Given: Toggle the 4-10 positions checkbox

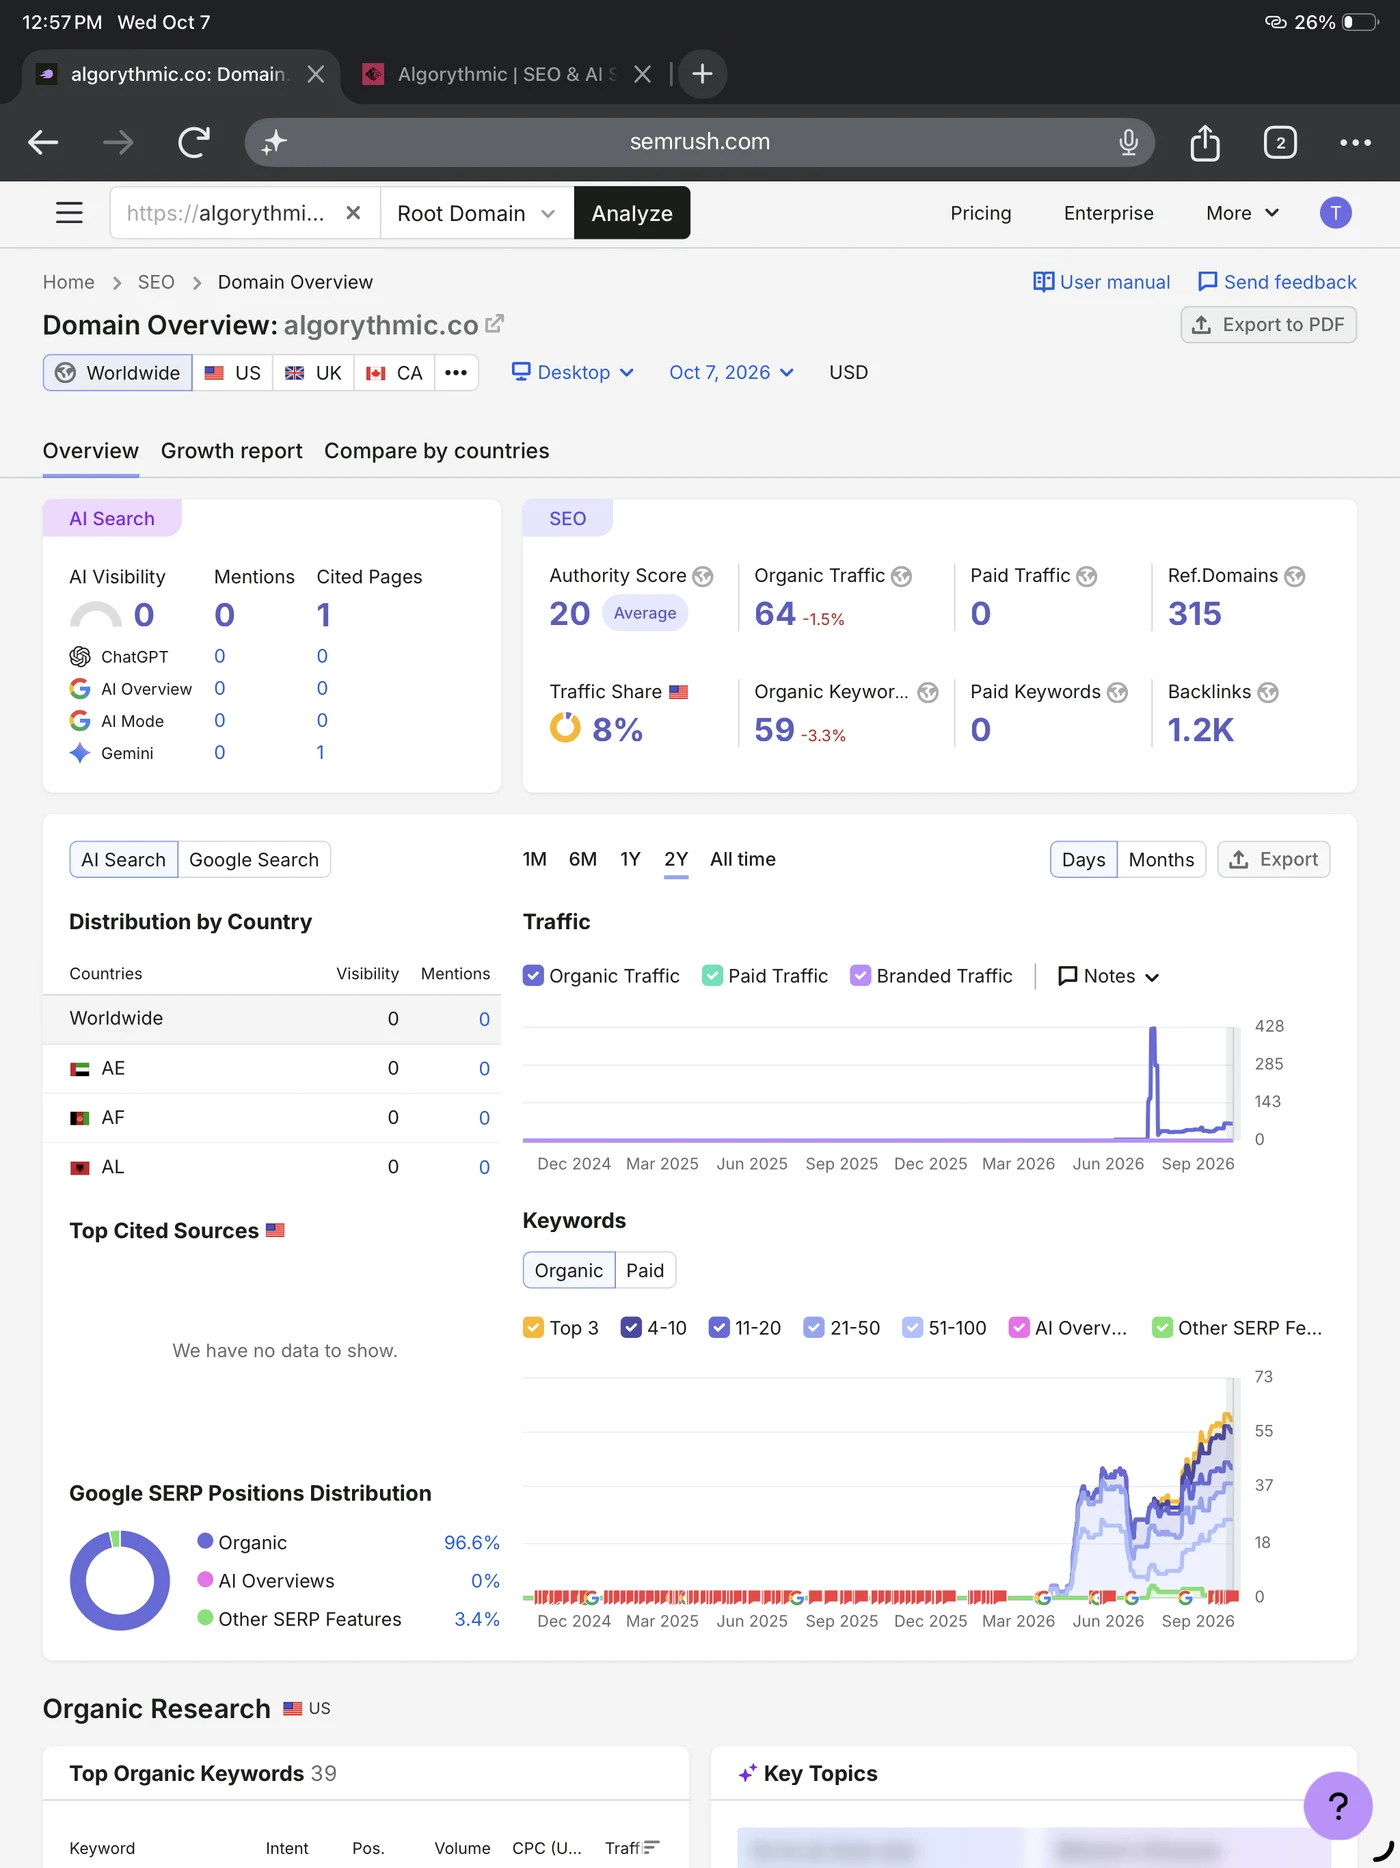Looking at the screenshot, I should [631, 1327].
